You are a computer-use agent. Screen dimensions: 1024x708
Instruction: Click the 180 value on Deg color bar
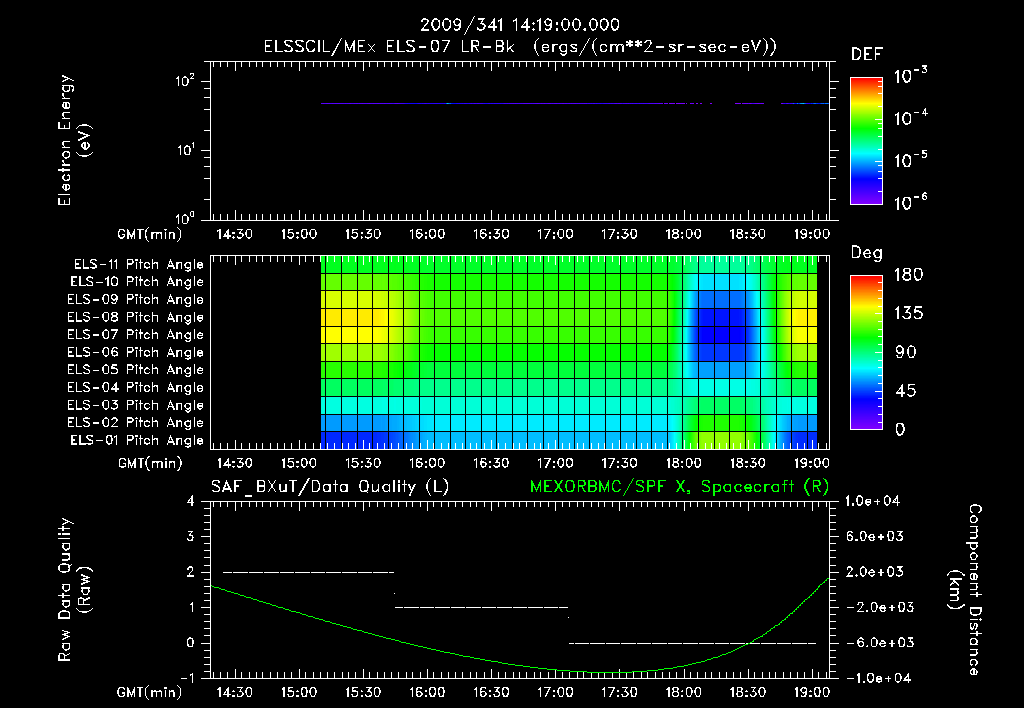[908, 275]
